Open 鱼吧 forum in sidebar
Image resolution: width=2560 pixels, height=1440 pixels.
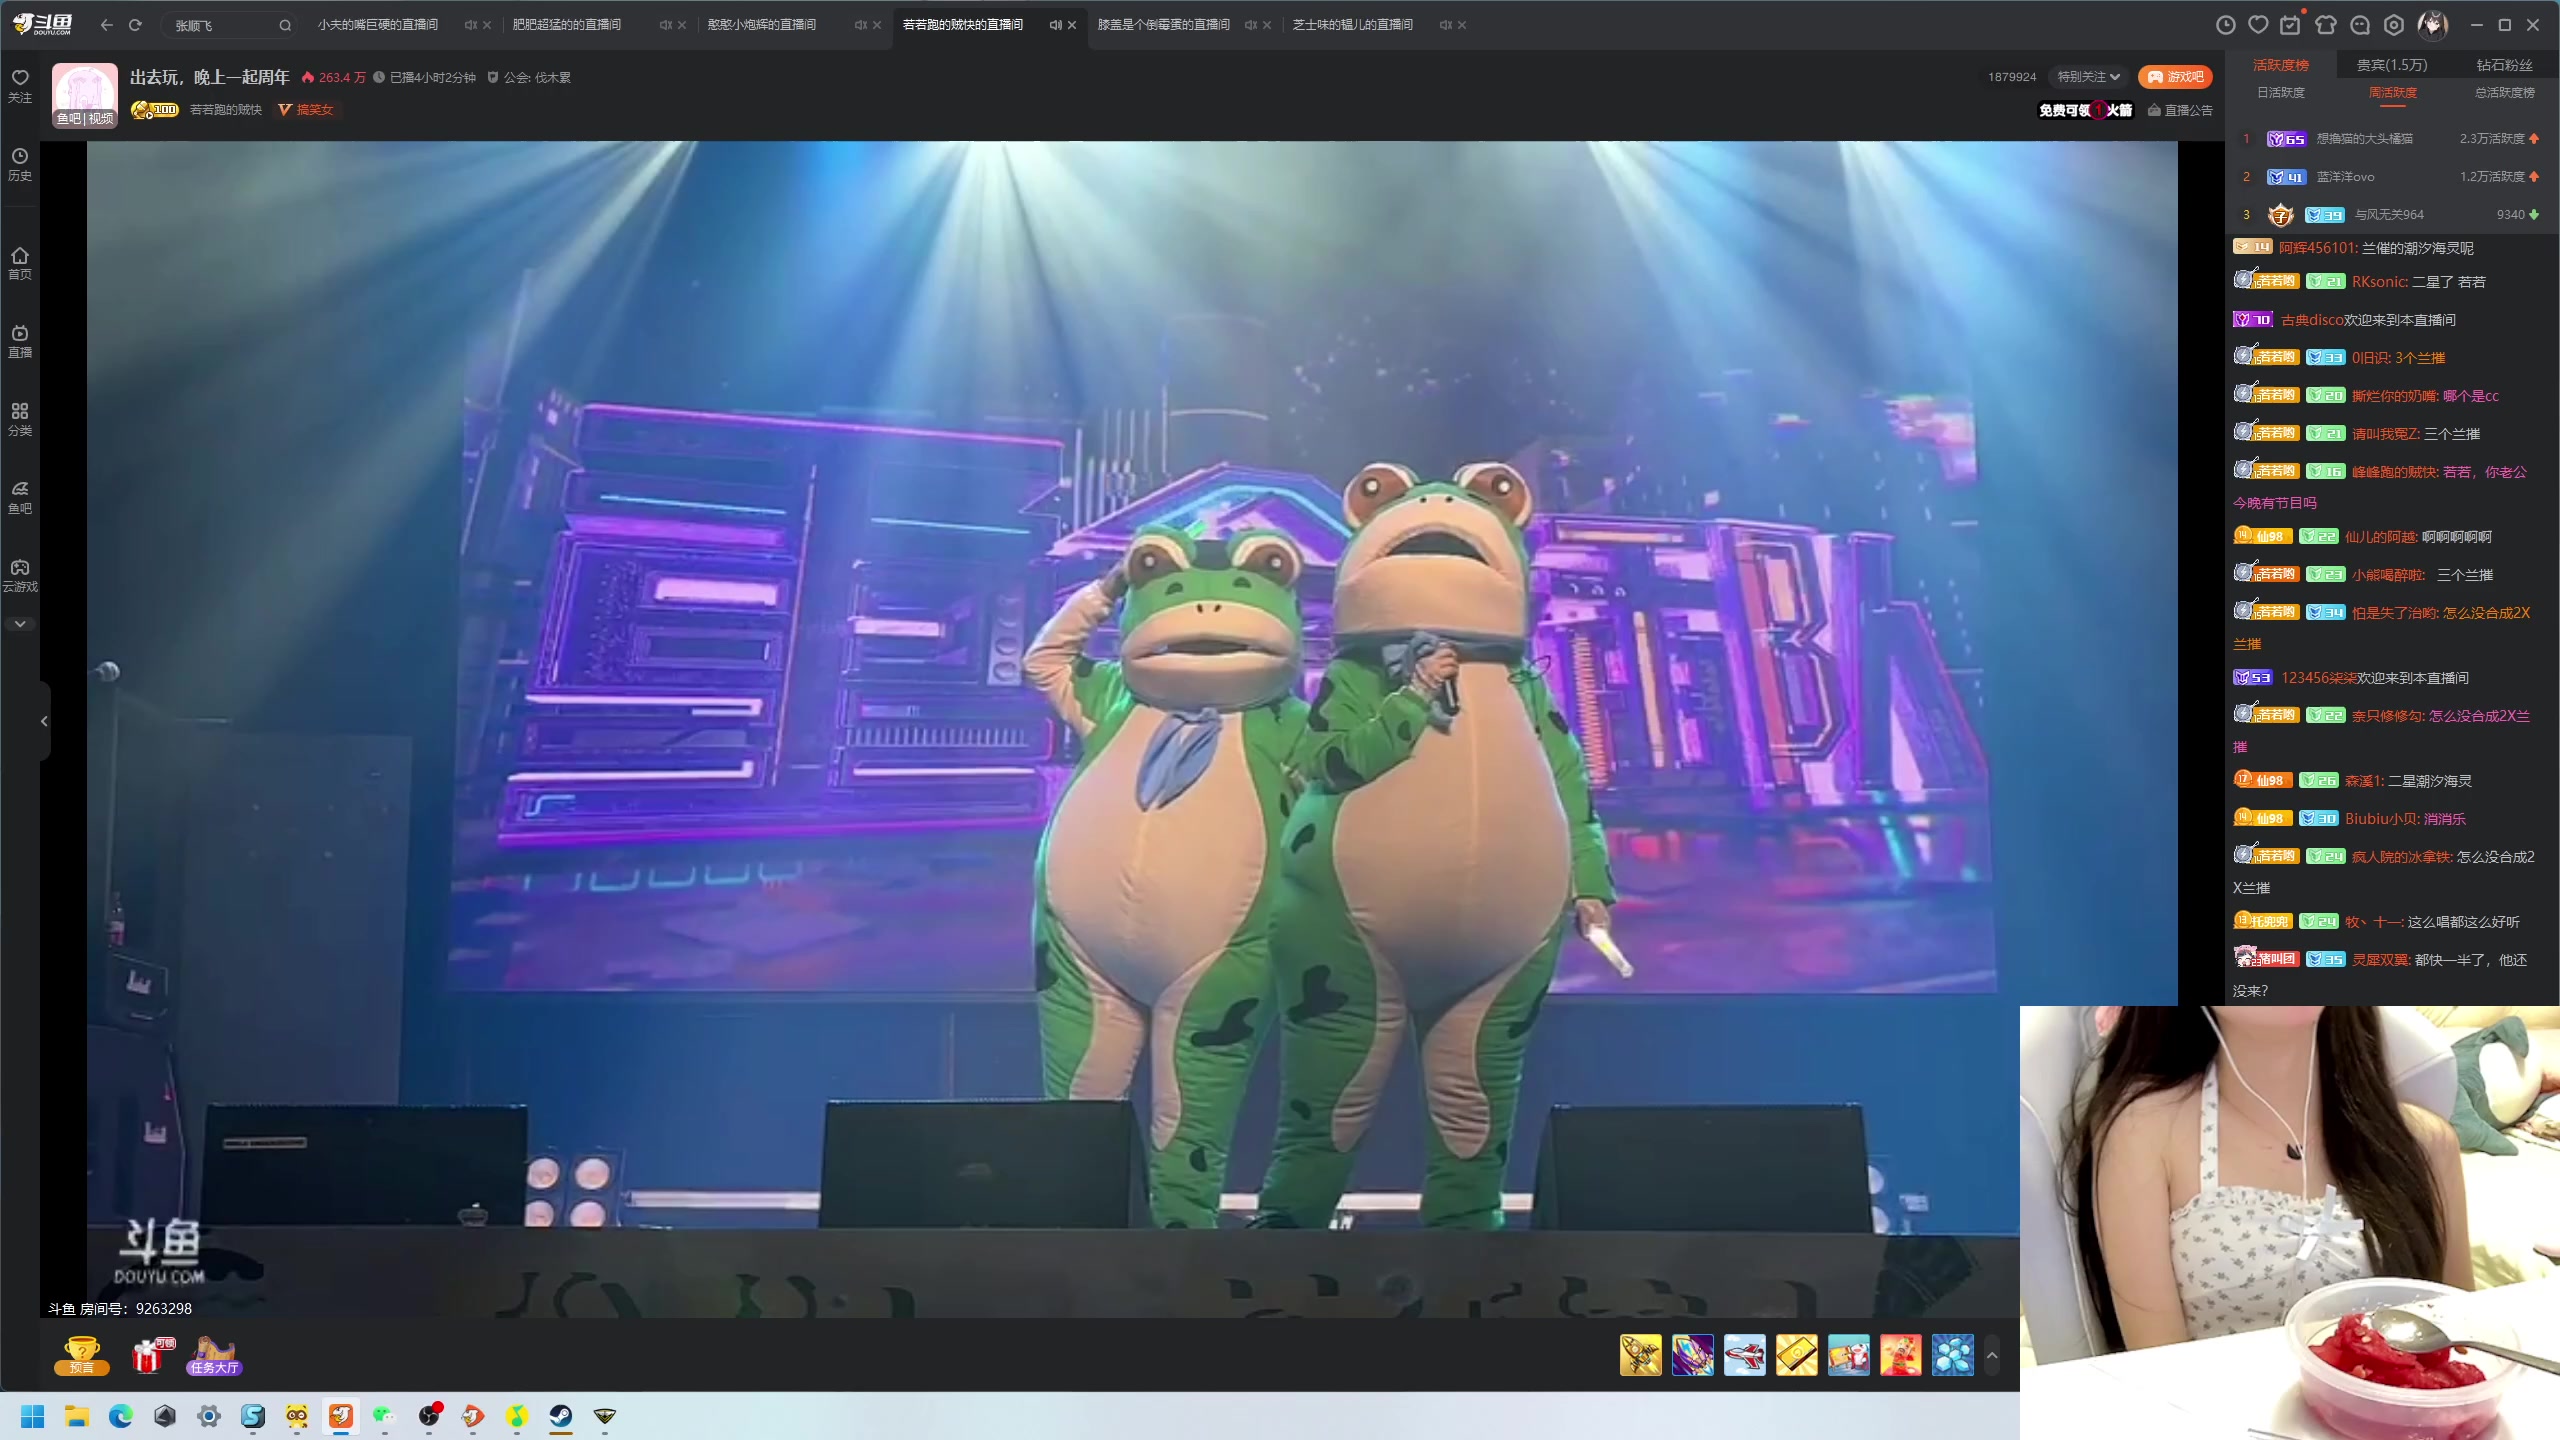[x=20, y=497]
